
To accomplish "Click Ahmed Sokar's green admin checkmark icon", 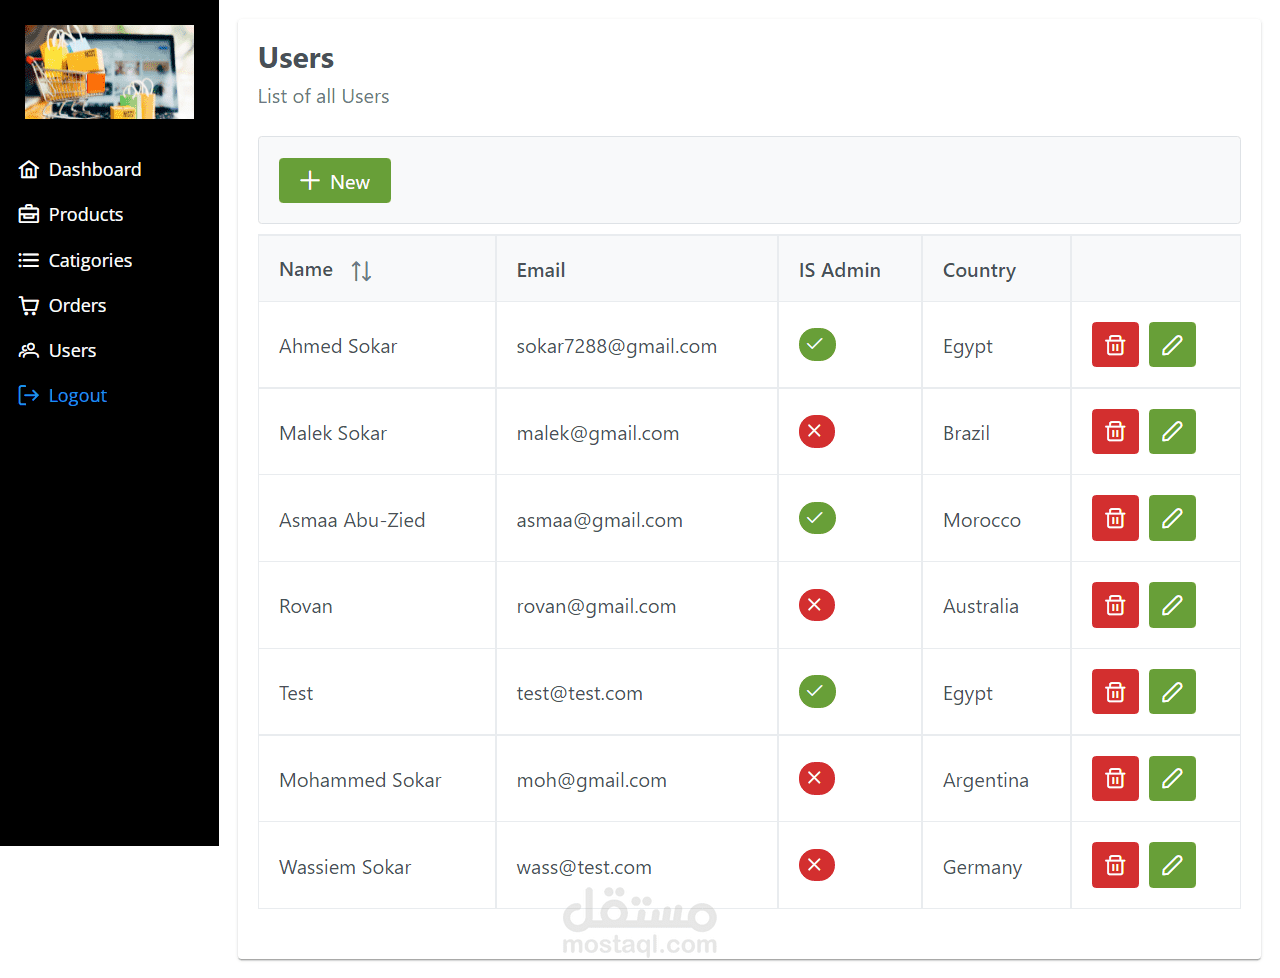I will click(817, 345).
